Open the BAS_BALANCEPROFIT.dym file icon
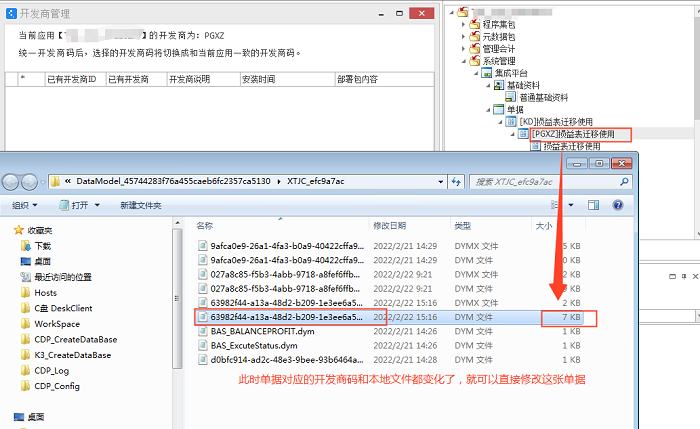 (202, 331)
